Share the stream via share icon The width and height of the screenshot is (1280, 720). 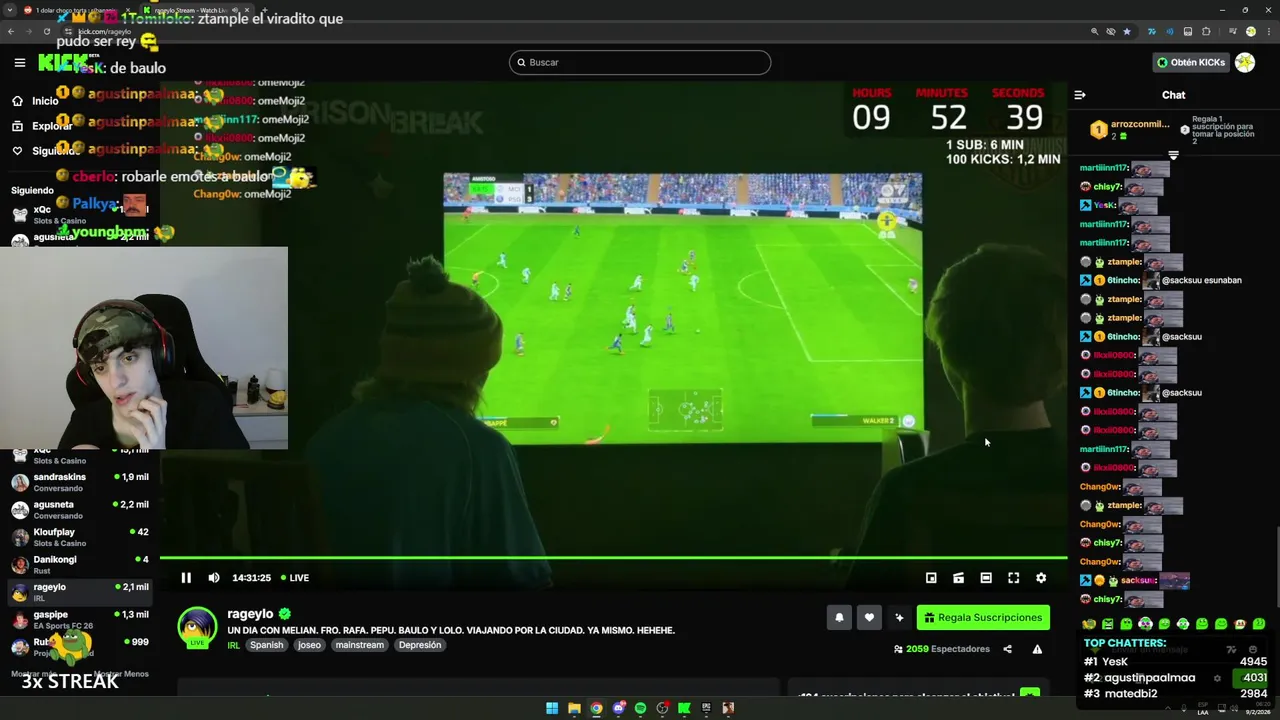(x=1007, y=649)
